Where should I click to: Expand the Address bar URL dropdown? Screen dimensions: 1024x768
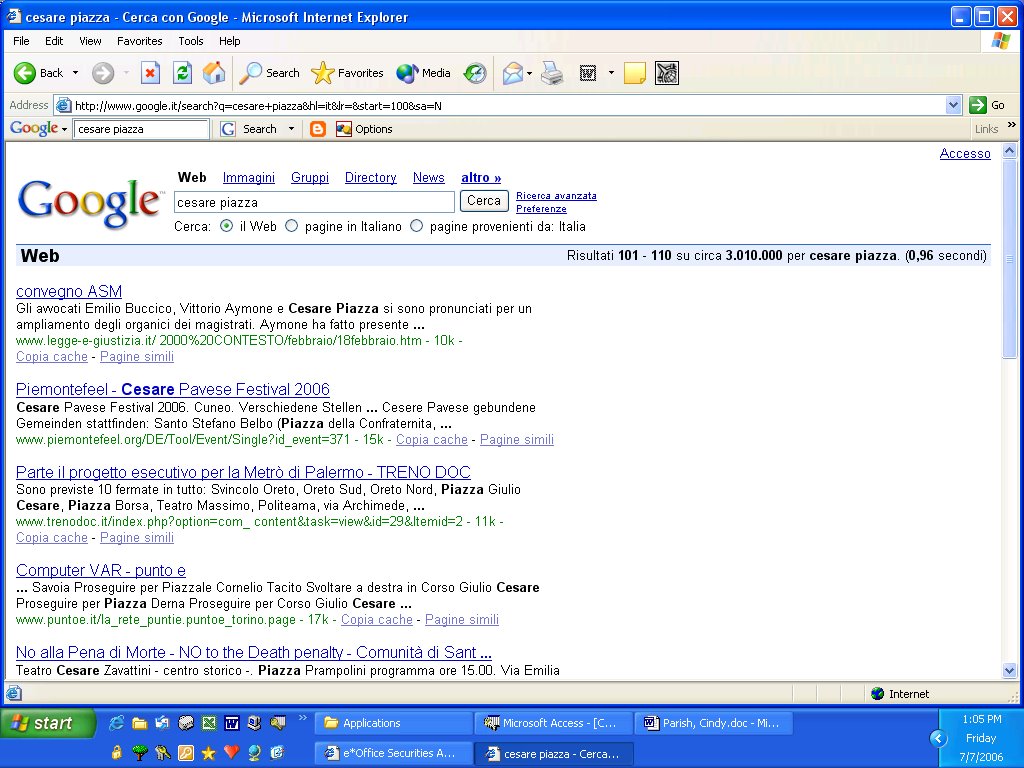953,104
